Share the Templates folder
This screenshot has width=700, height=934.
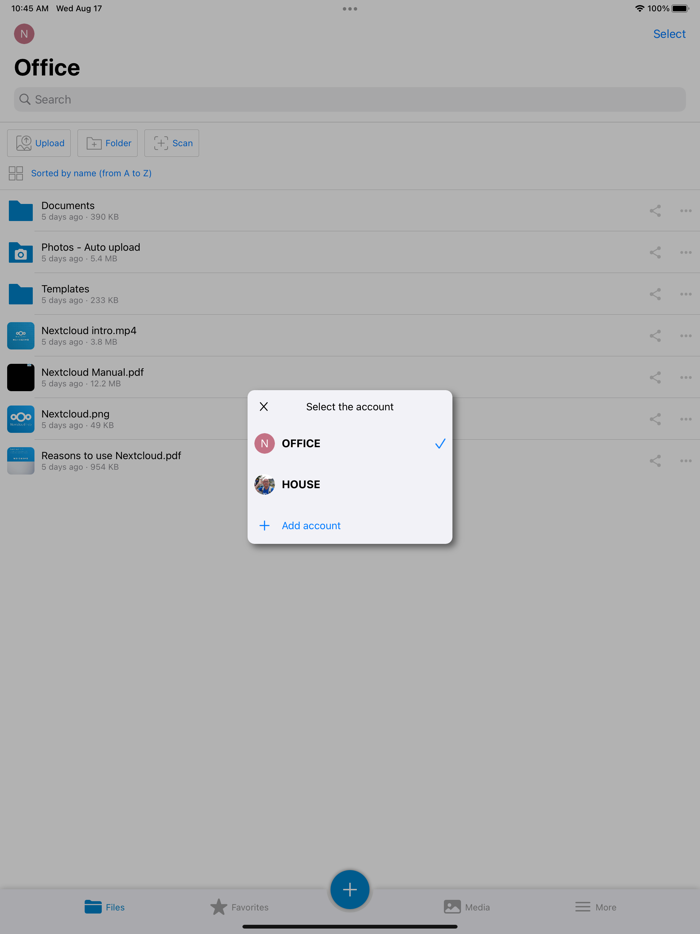pyautogui.click(x=655, y=294)
